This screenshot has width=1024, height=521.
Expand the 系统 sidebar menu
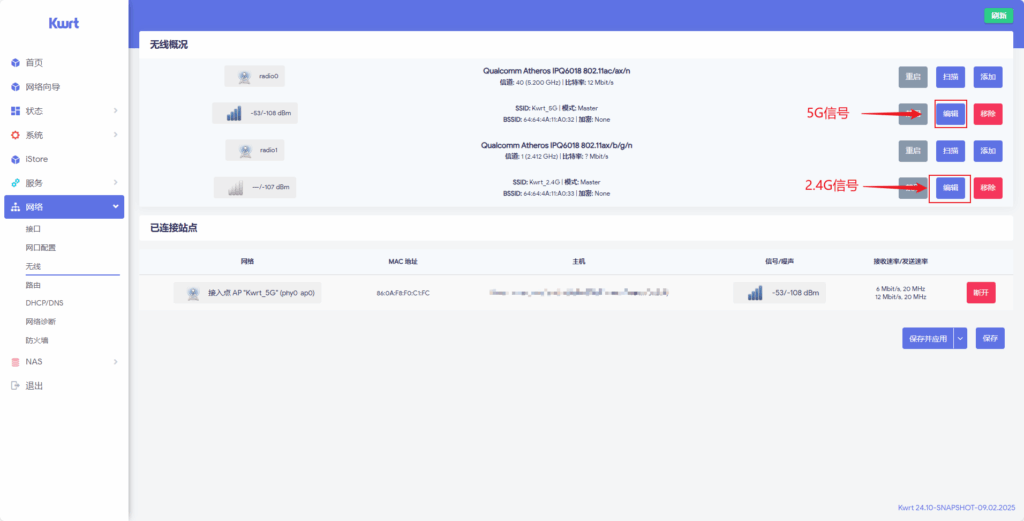pyautogui.click(x=115, y=135)
